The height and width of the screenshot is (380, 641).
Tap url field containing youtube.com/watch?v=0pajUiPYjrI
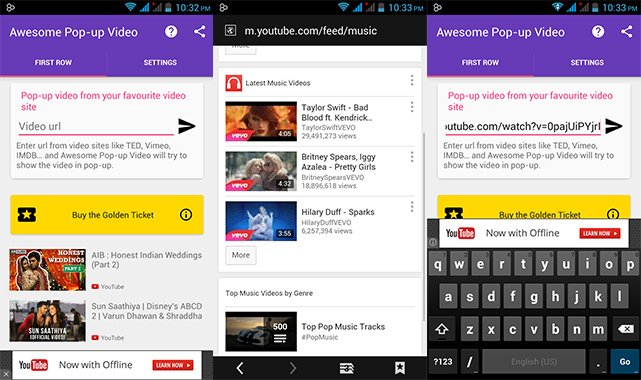tap(523, 126)
